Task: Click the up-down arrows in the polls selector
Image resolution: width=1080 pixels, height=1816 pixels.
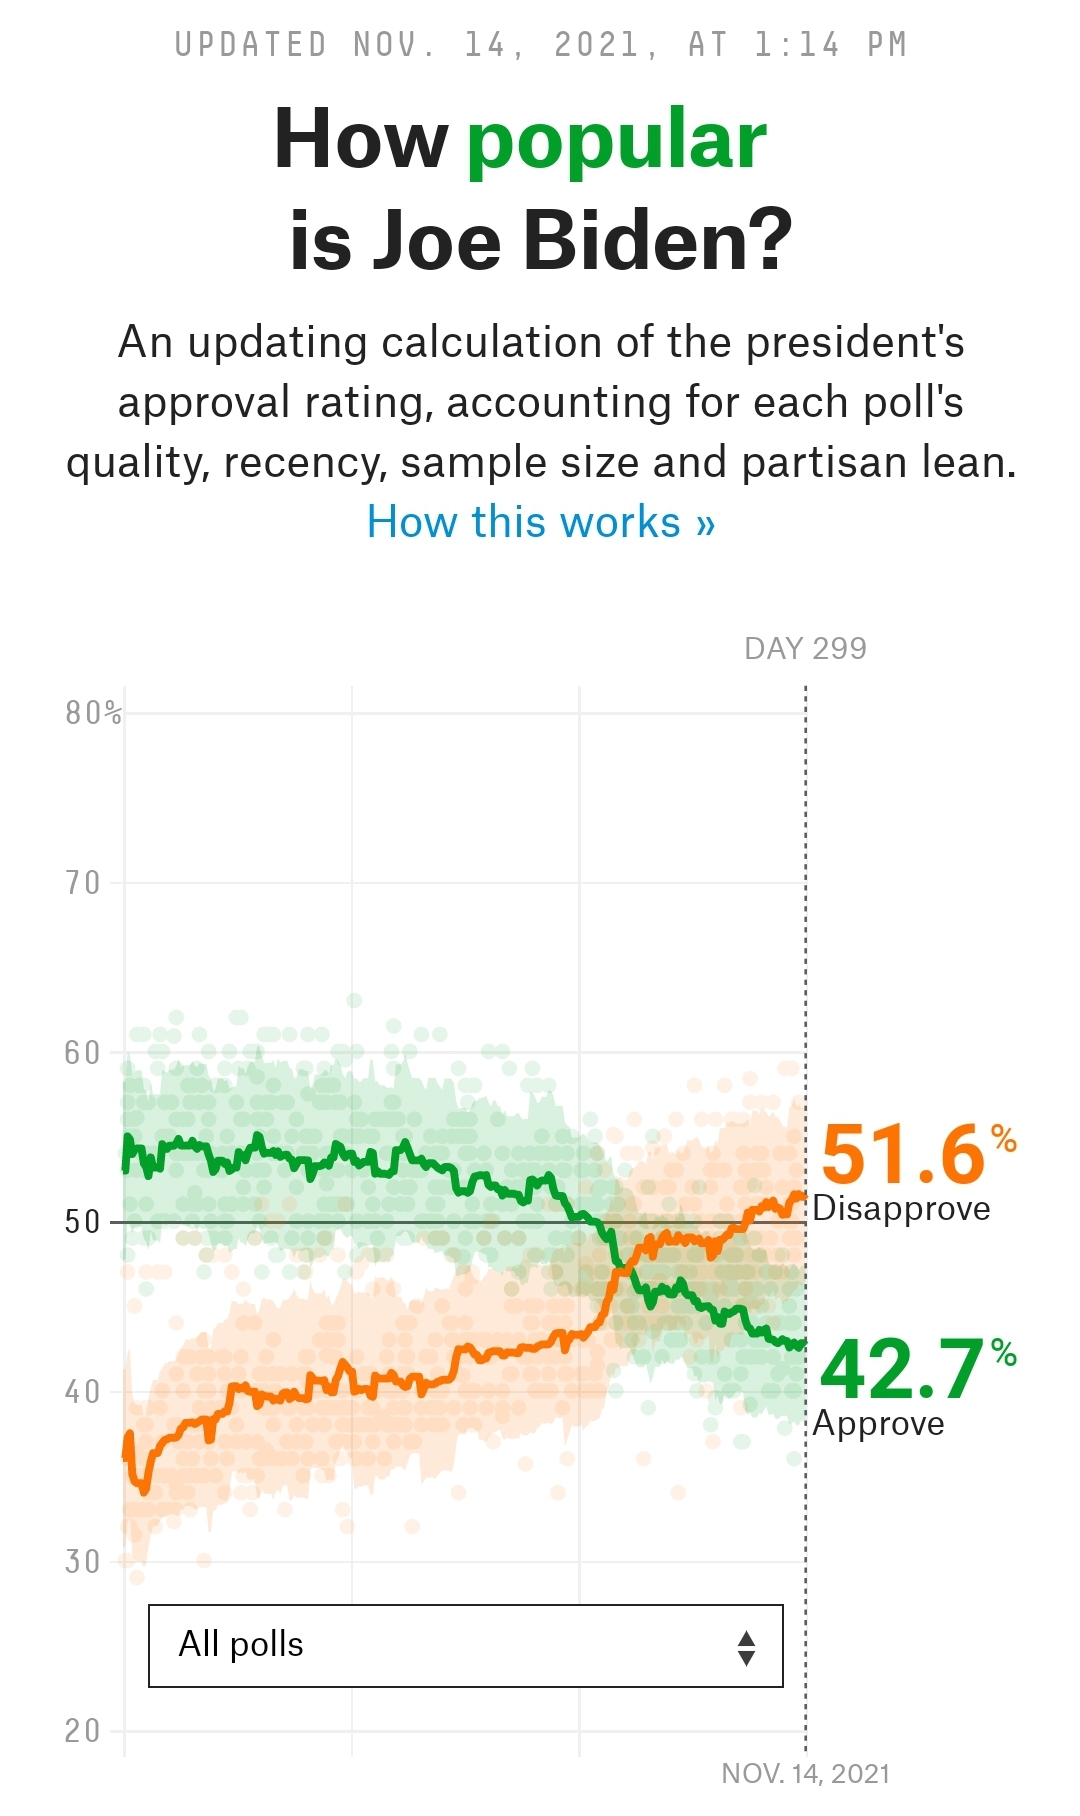Action: click(746, 1647)
